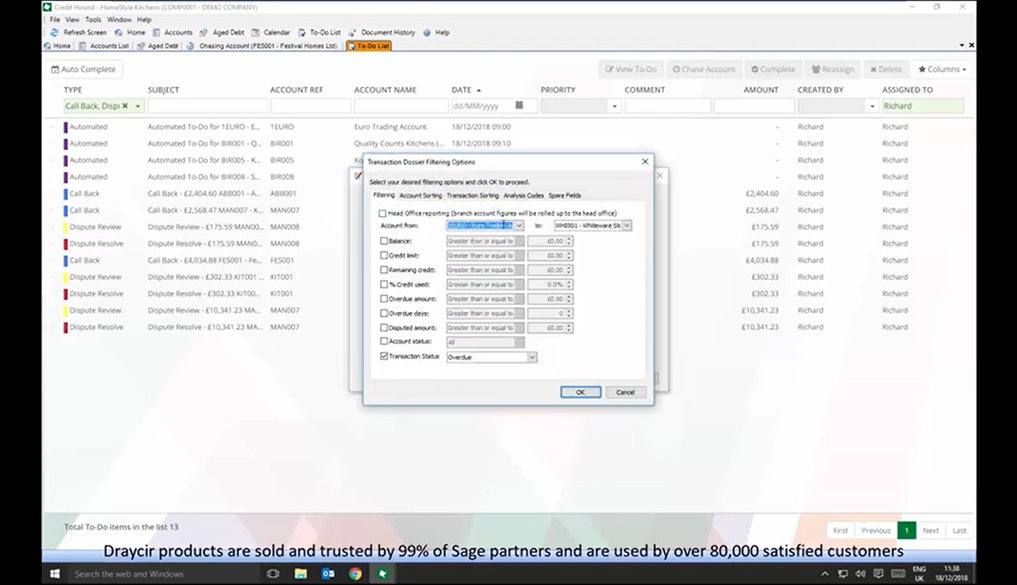Viewport: 1017px width, 585px height.
Task: Click the Reassign button
Action: tap(833, 69)
